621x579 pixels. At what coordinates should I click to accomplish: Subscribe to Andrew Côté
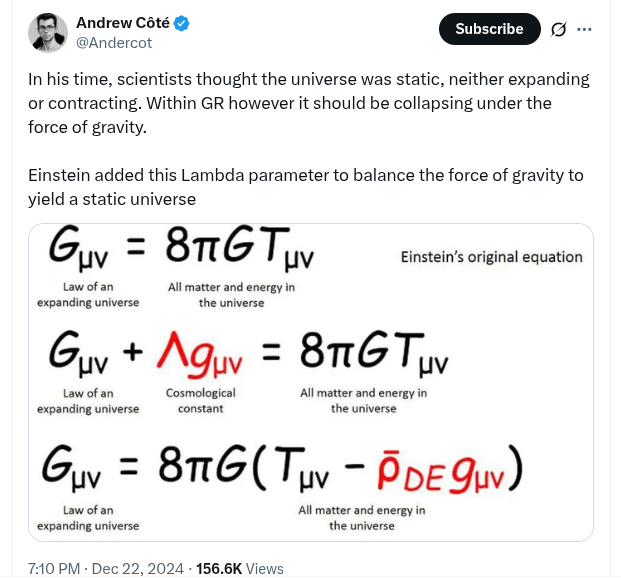click(x=490, y=29)
